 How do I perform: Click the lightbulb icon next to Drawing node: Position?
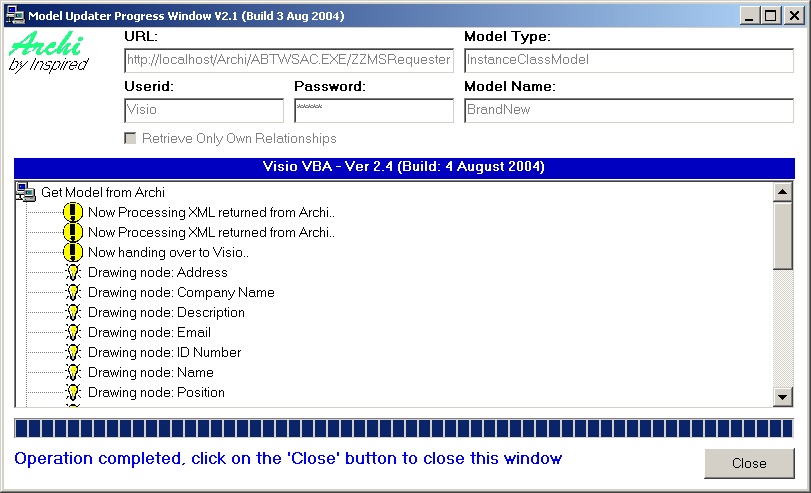pyautogui.click(x=72, y=392)
